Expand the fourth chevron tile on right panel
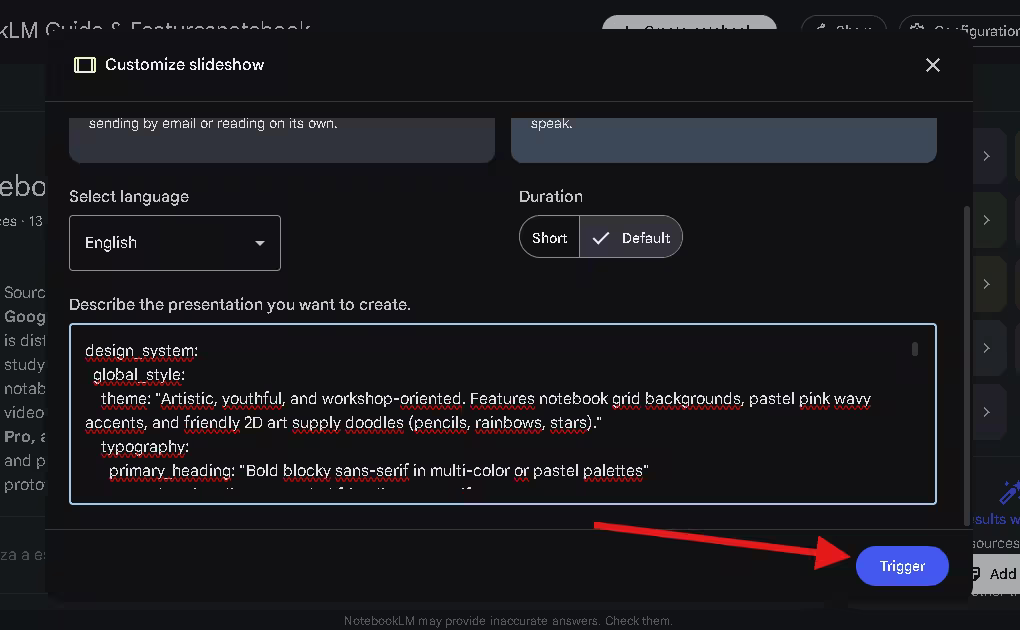Screen dimensions: 1020x630 point(987,348)
